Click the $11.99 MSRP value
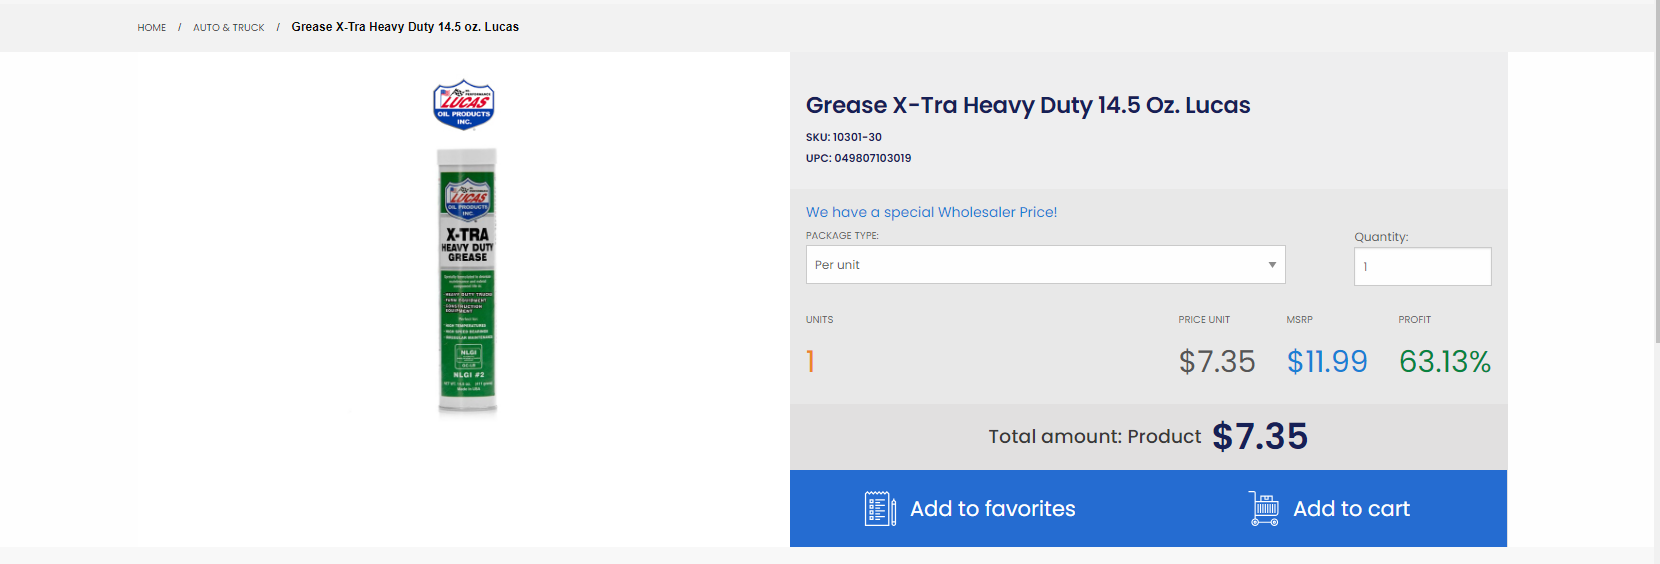 1327,361
